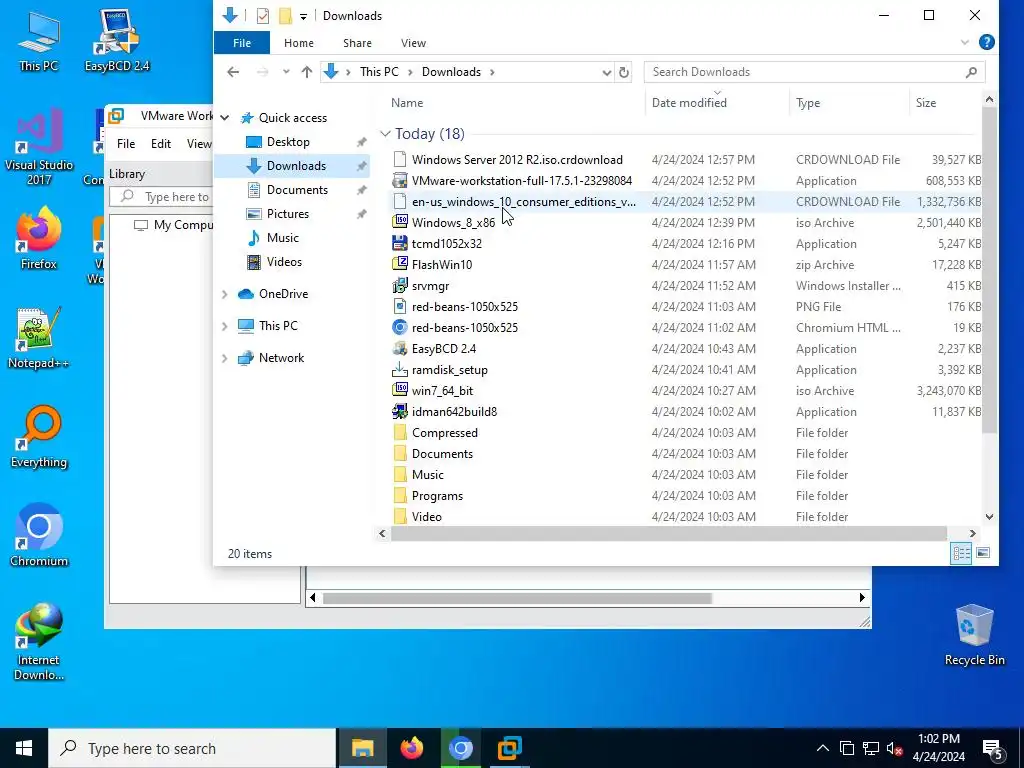Click the muted volume tray icon
1024x768 pixels.
(894, 749)
